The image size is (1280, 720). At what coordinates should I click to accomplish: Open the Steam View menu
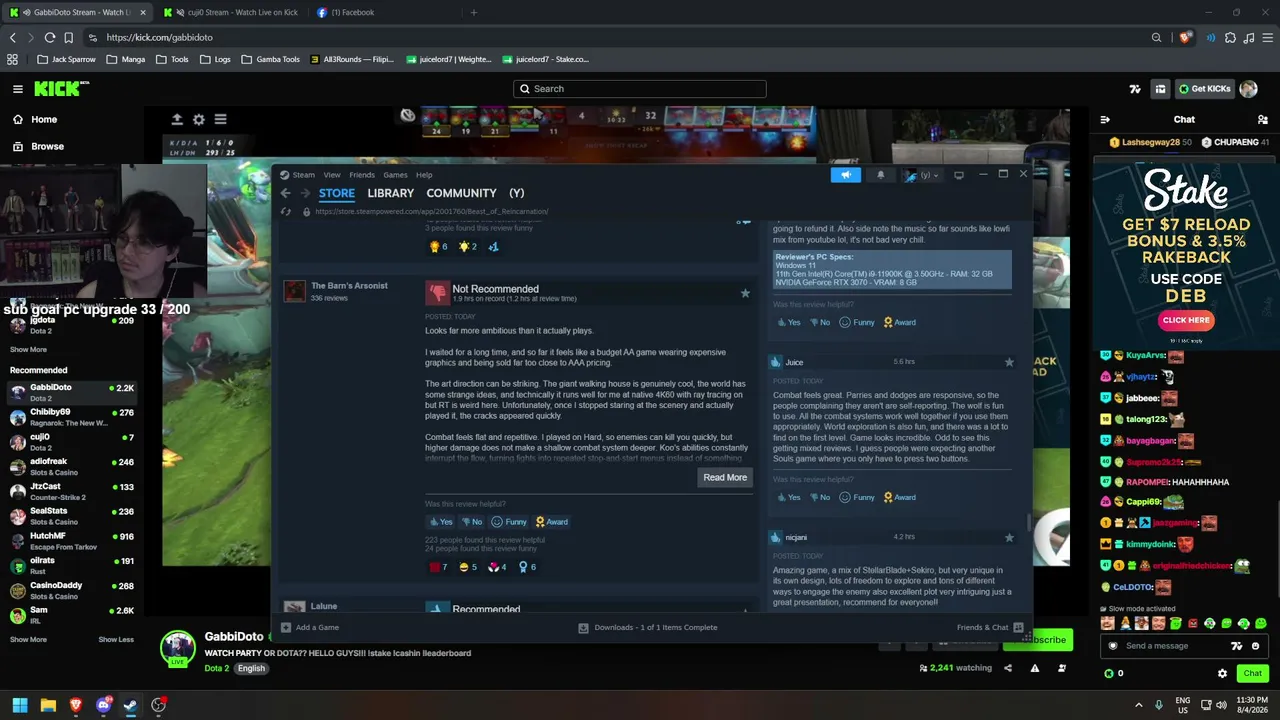click(332, 175)
